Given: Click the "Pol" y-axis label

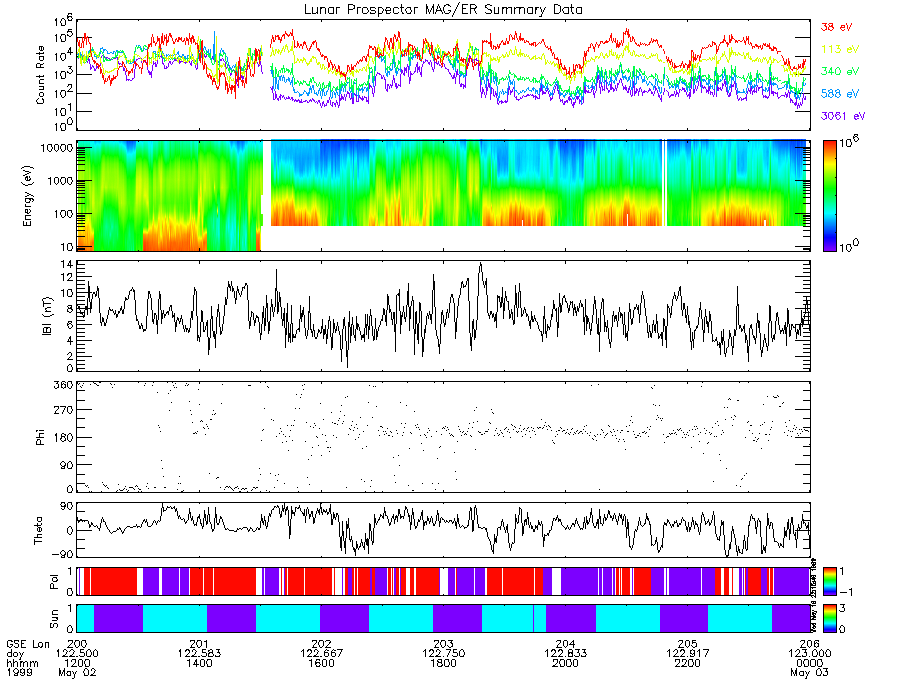Looking at the screenshot, I should pyautogui.click(x=54, y=582).
